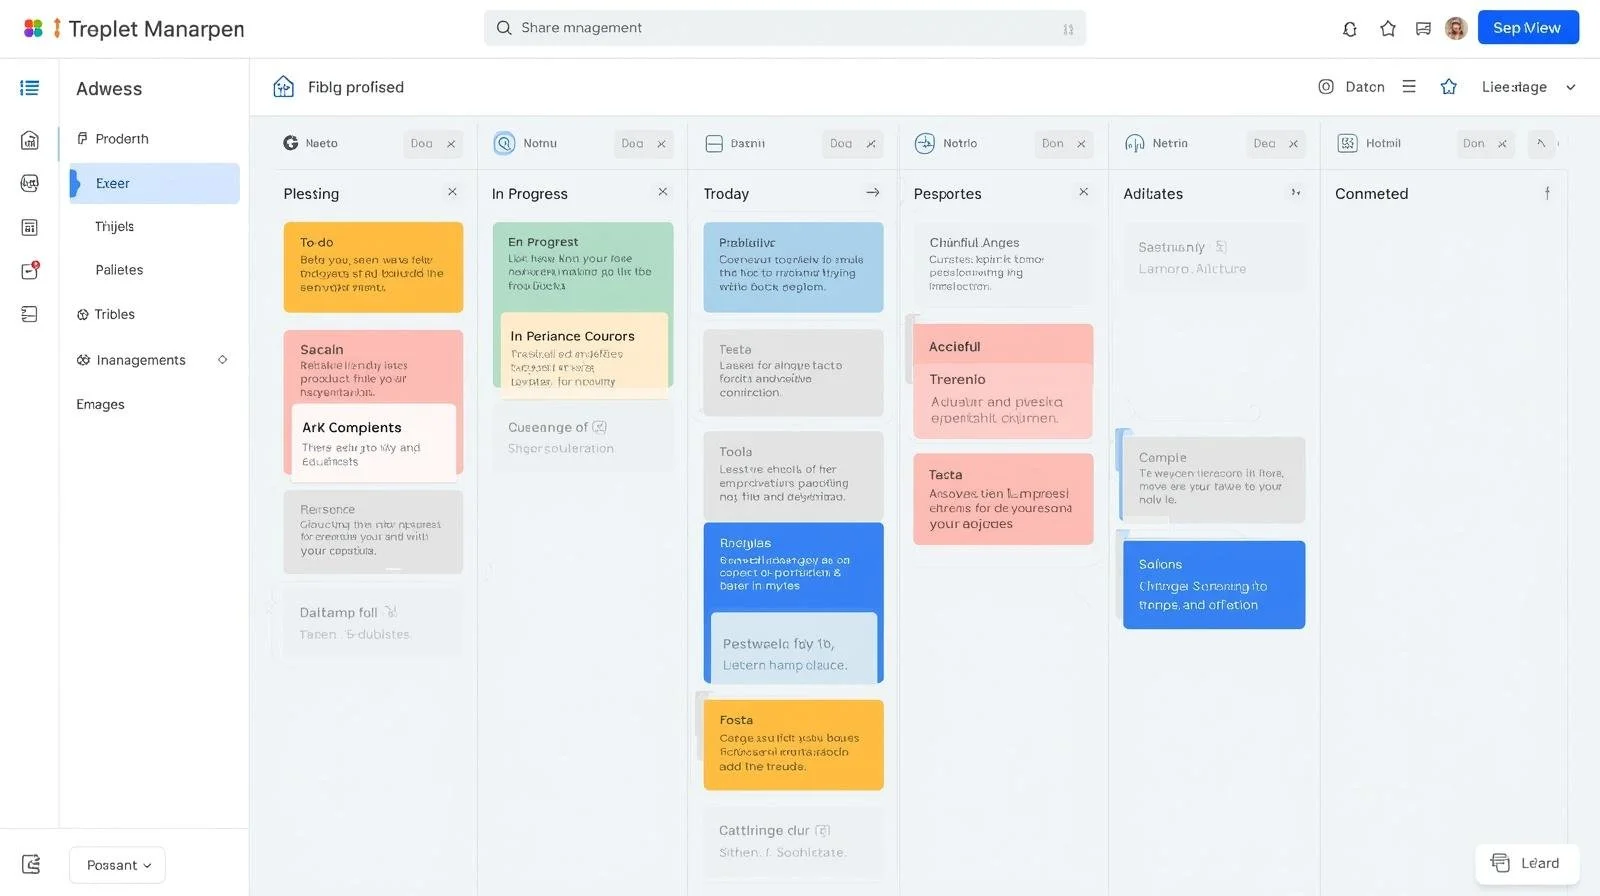Close the Plesing column
Screen dimensions: 1600x896
(452, 192)
